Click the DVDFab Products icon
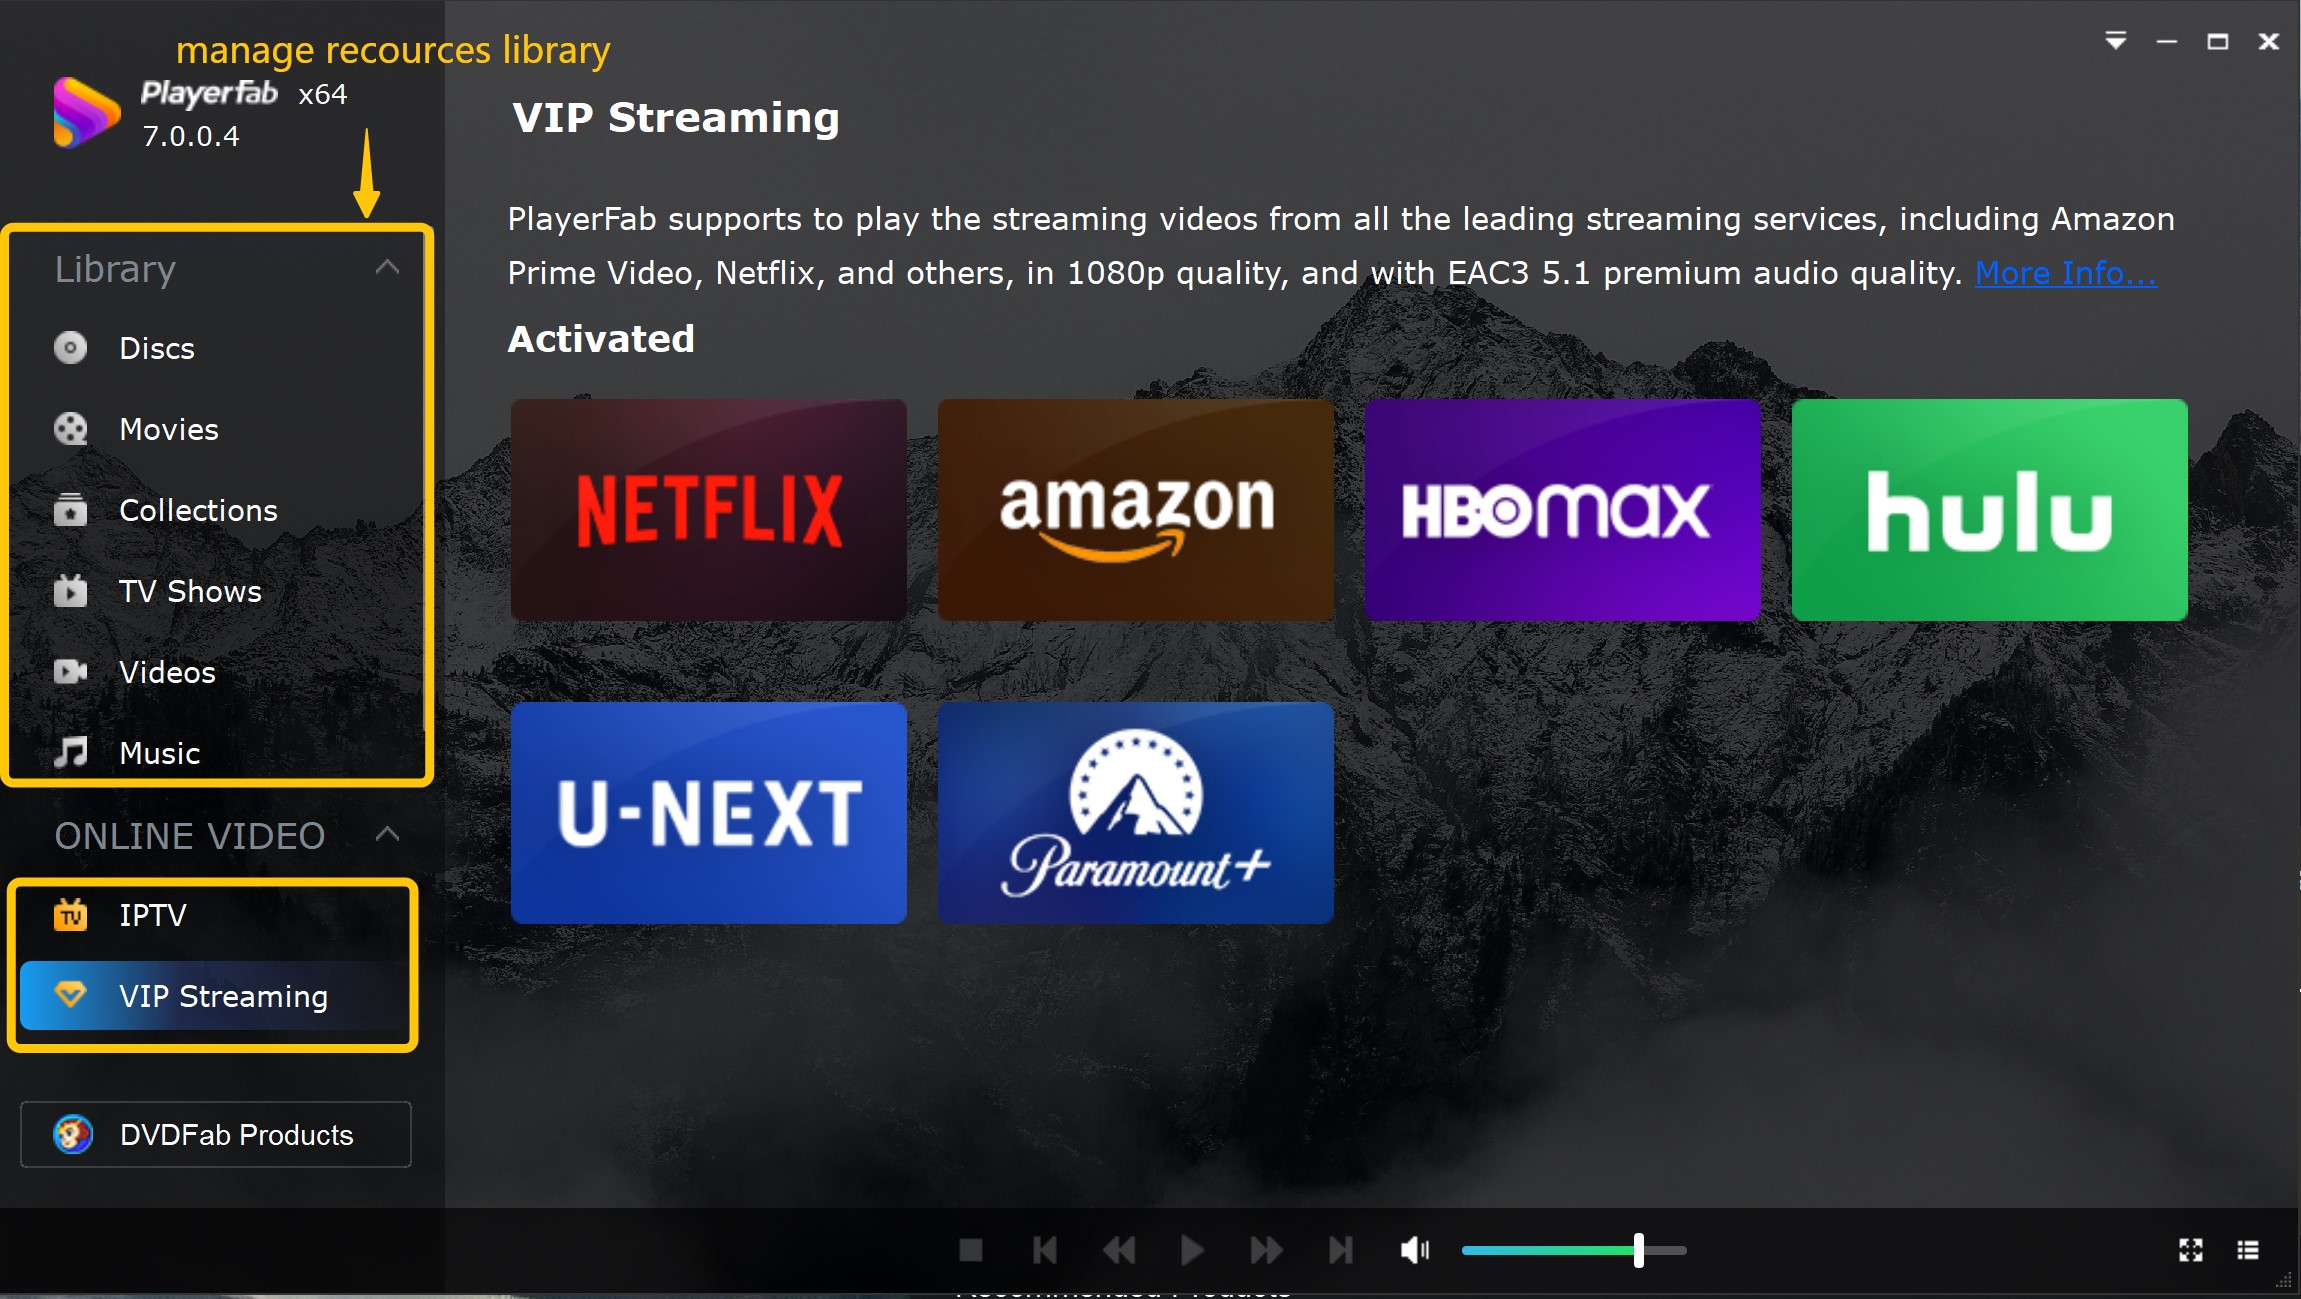The image size is (2301, 1299). click(x=74, y=1135)
